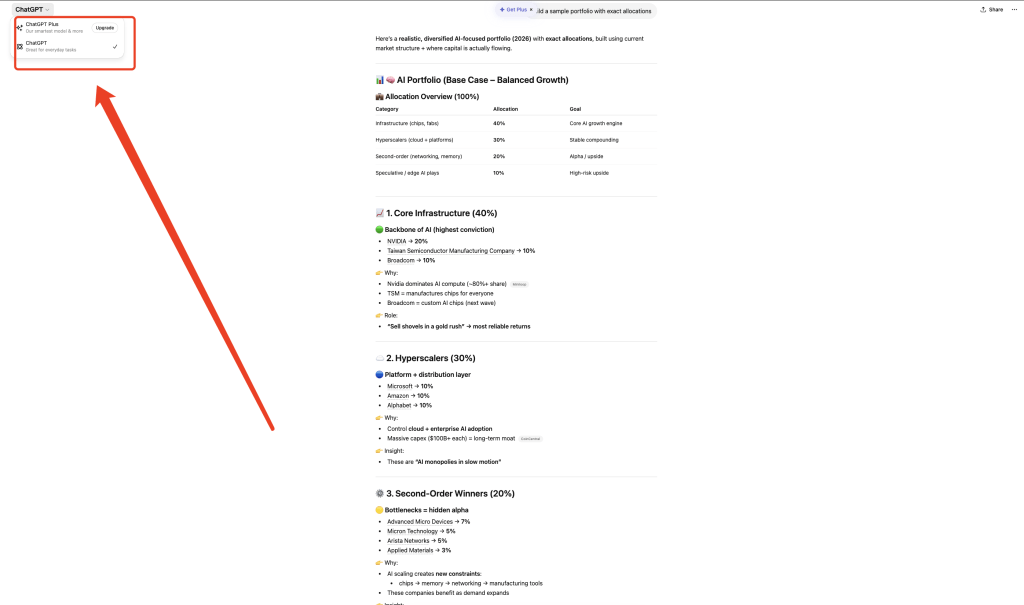
Task: Click the "Microsoft → 10%" bullet
Action: [410, 386]
